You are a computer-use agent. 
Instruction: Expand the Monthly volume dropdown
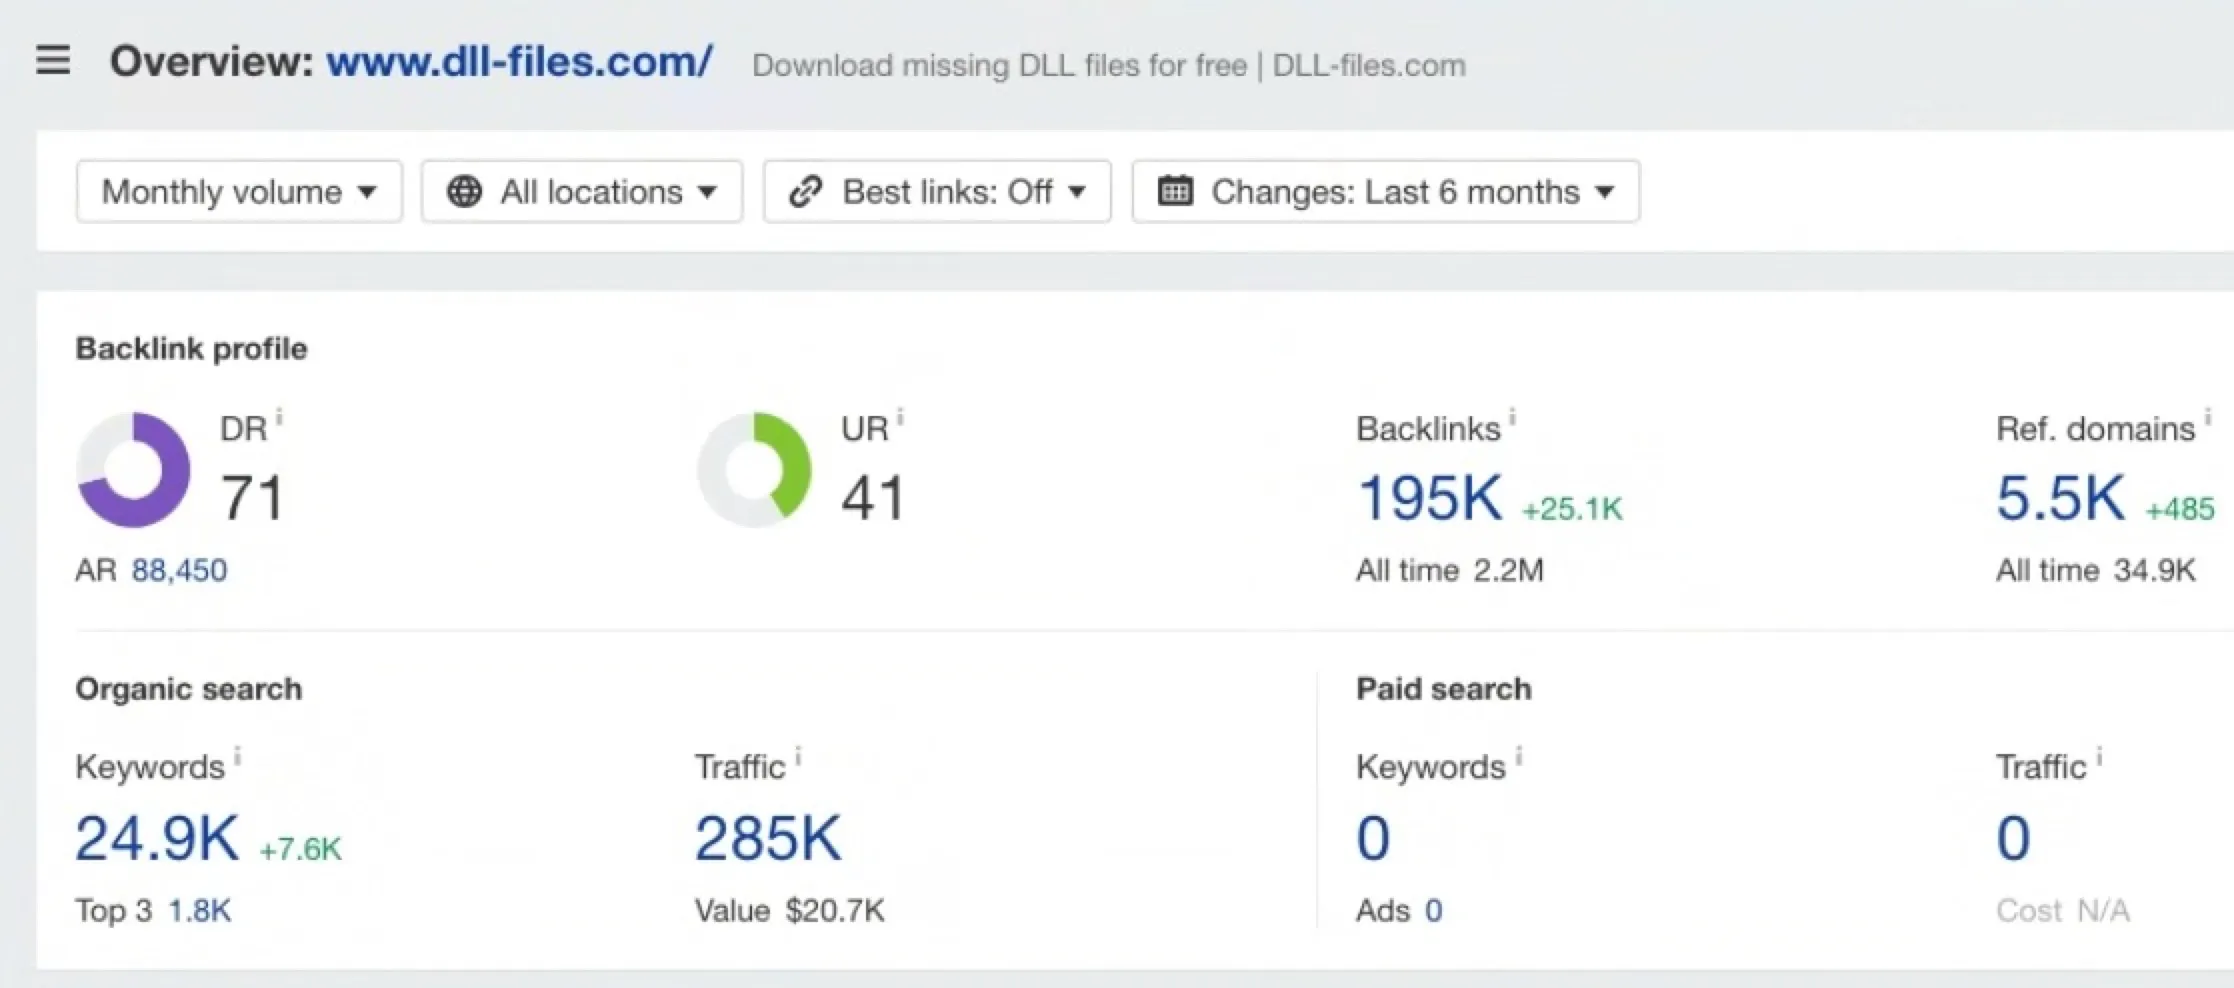pyautogui.click(x=239, y=191)
